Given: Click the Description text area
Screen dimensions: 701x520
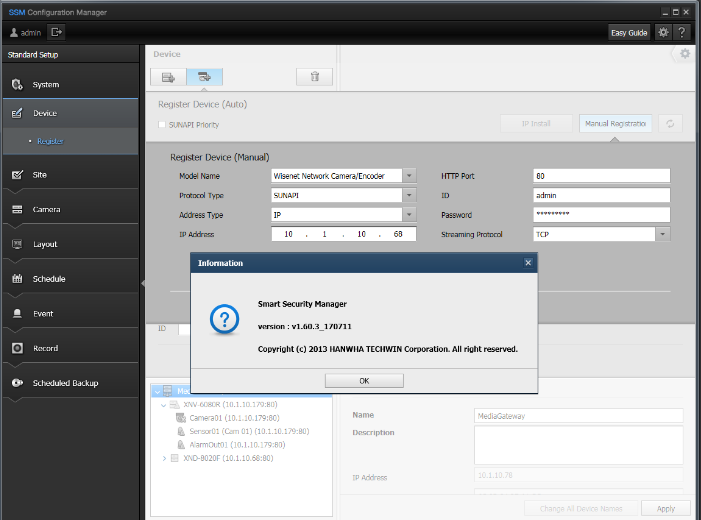Looking at the screenshot, I should (x=579, y=445).
